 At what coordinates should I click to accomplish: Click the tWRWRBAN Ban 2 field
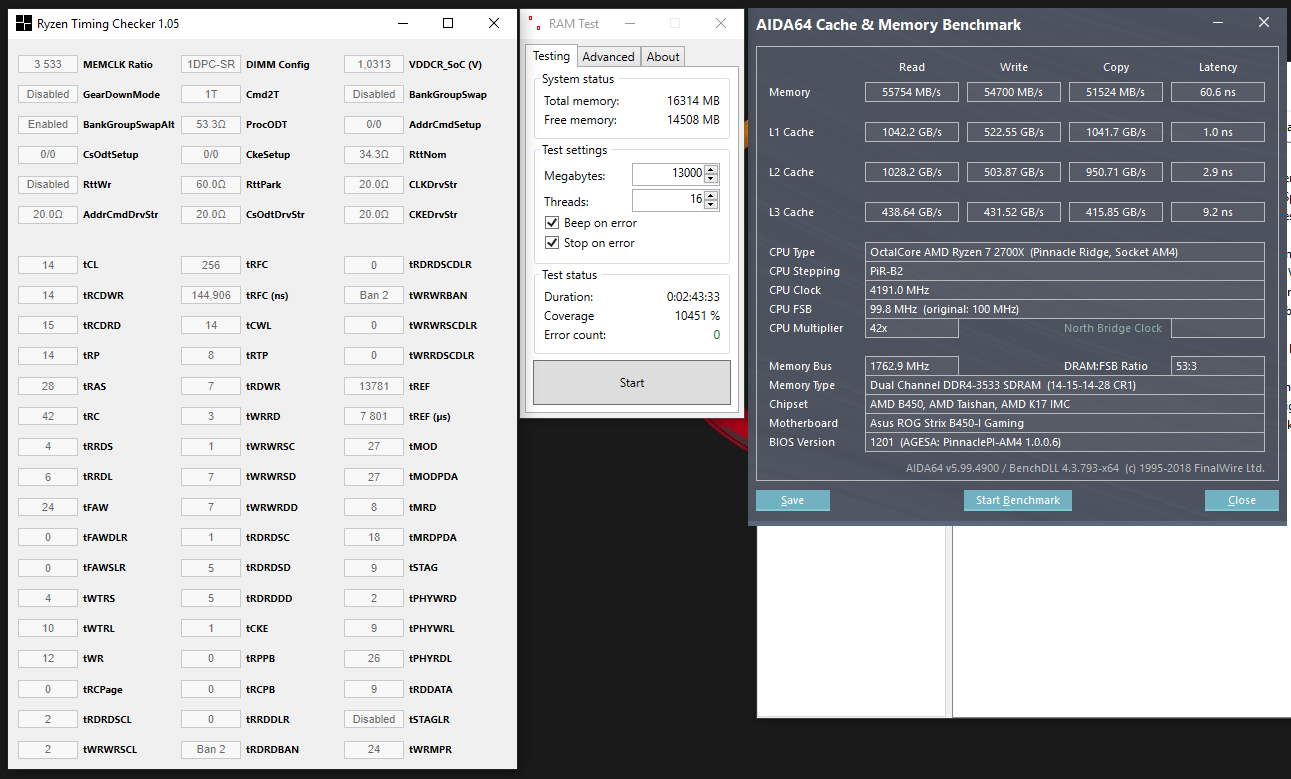374,295
